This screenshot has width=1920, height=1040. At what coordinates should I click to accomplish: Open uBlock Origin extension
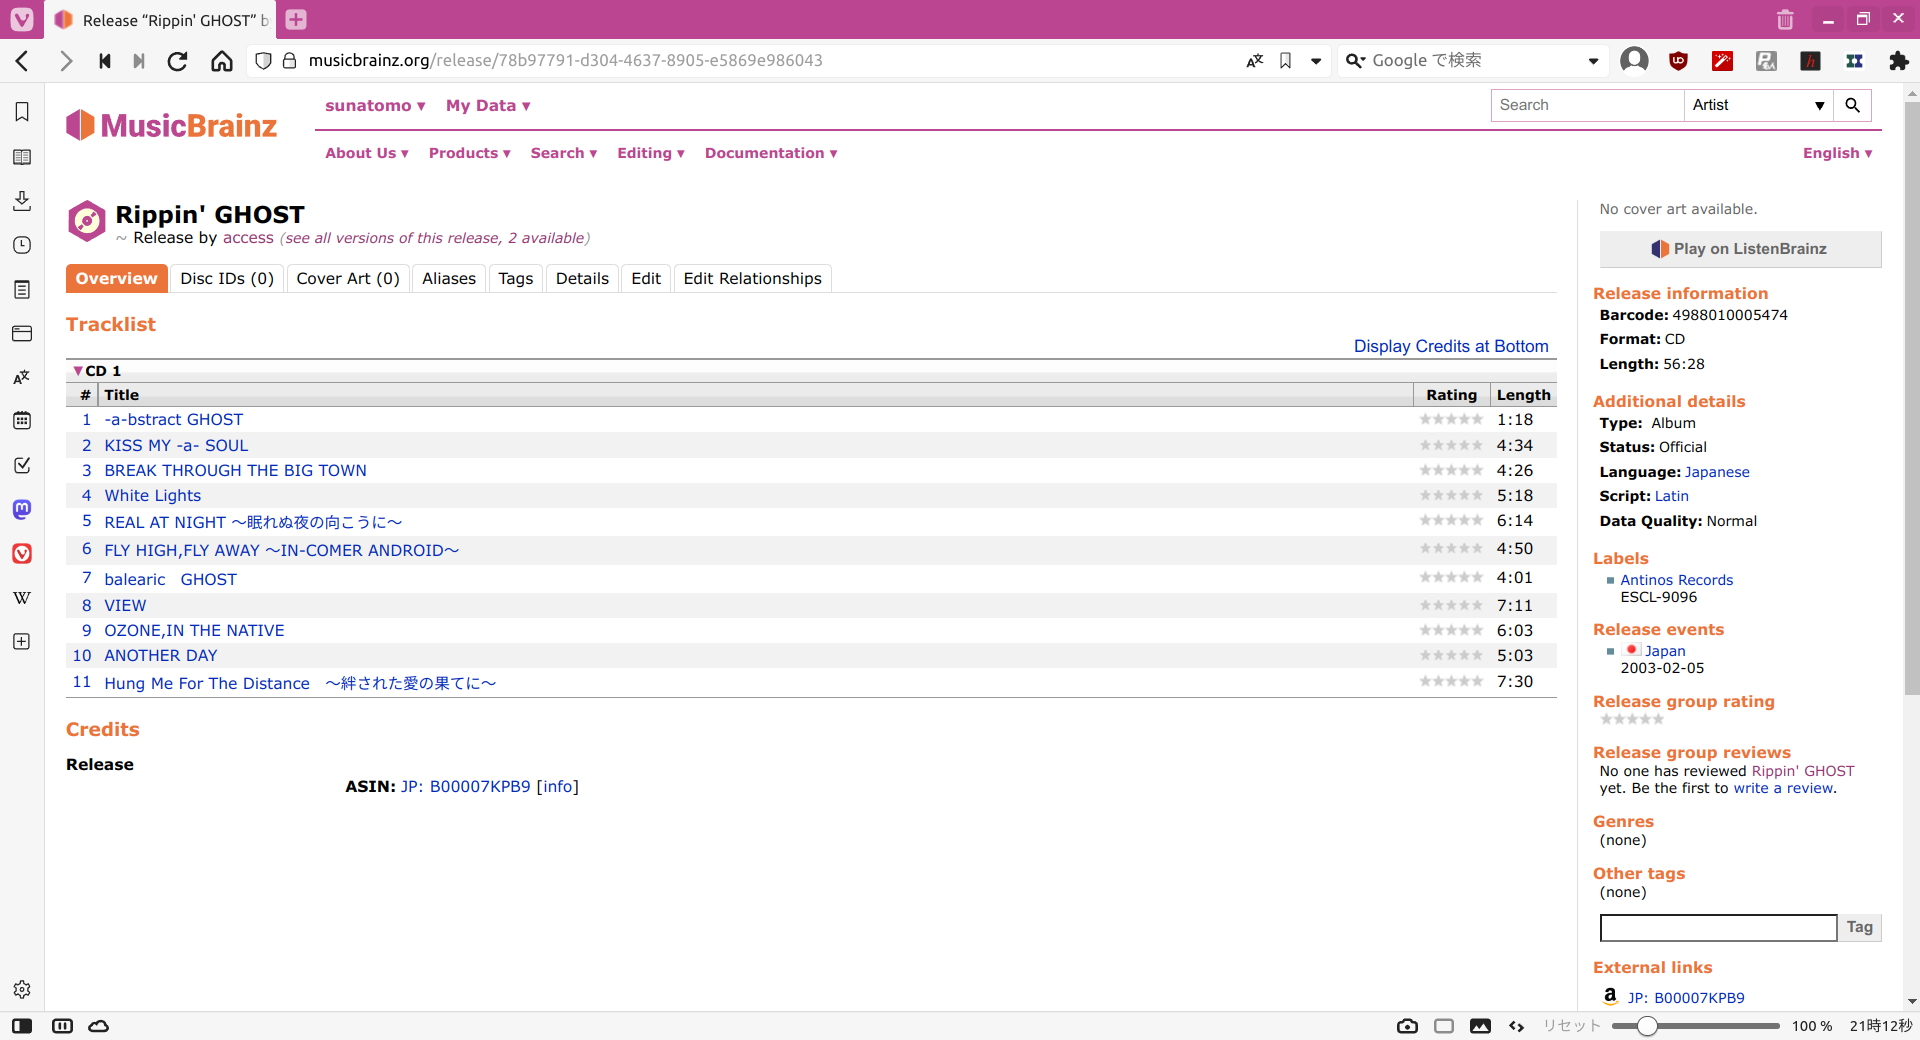click(1678, 61)
